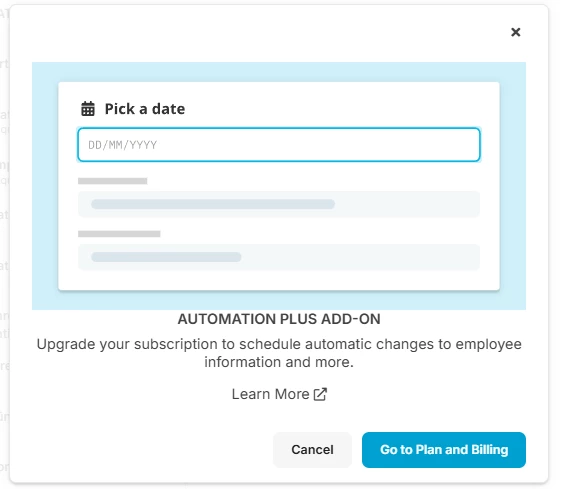Go to Plan and Billing

coord(444,449)
